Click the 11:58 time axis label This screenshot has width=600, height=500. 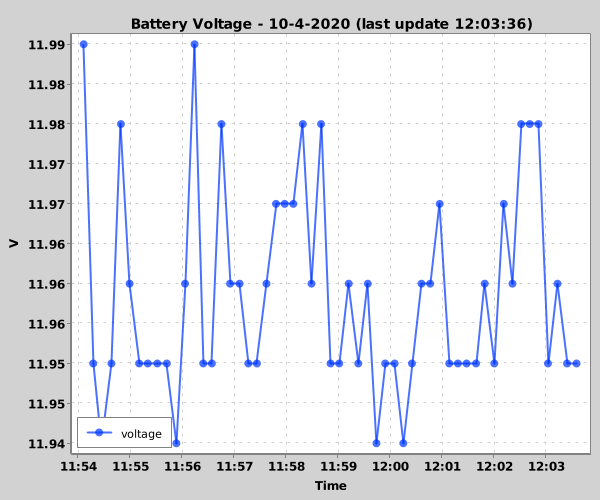point(286,466)
